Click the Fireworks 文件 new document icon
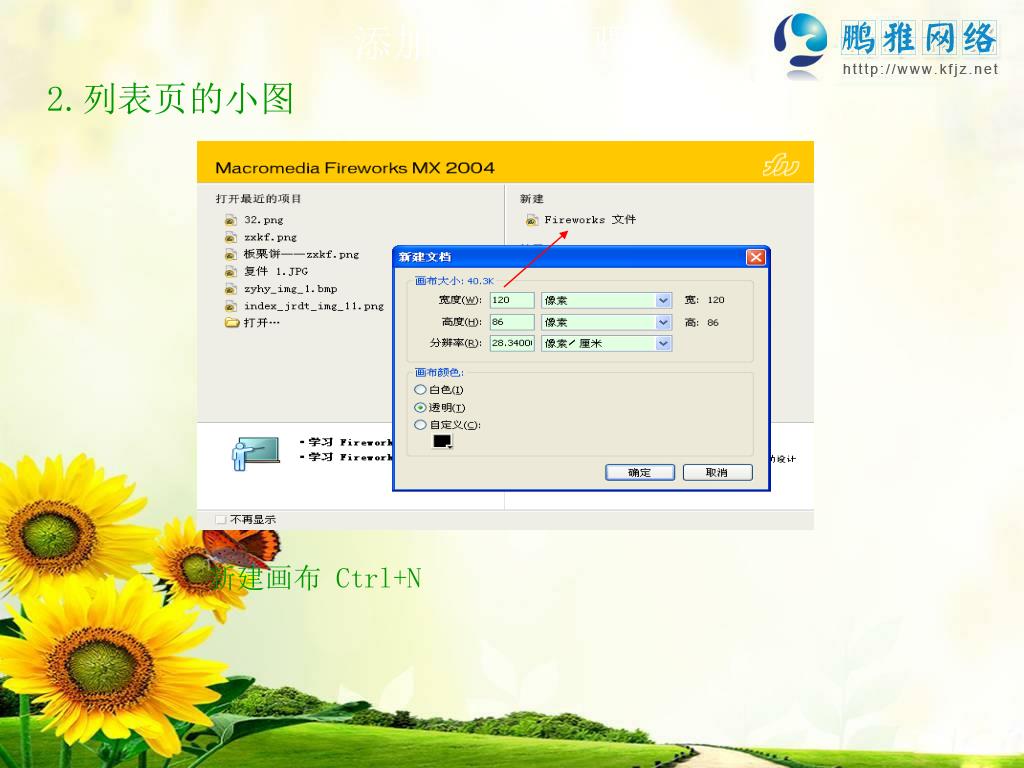 (x=532, y=220)
